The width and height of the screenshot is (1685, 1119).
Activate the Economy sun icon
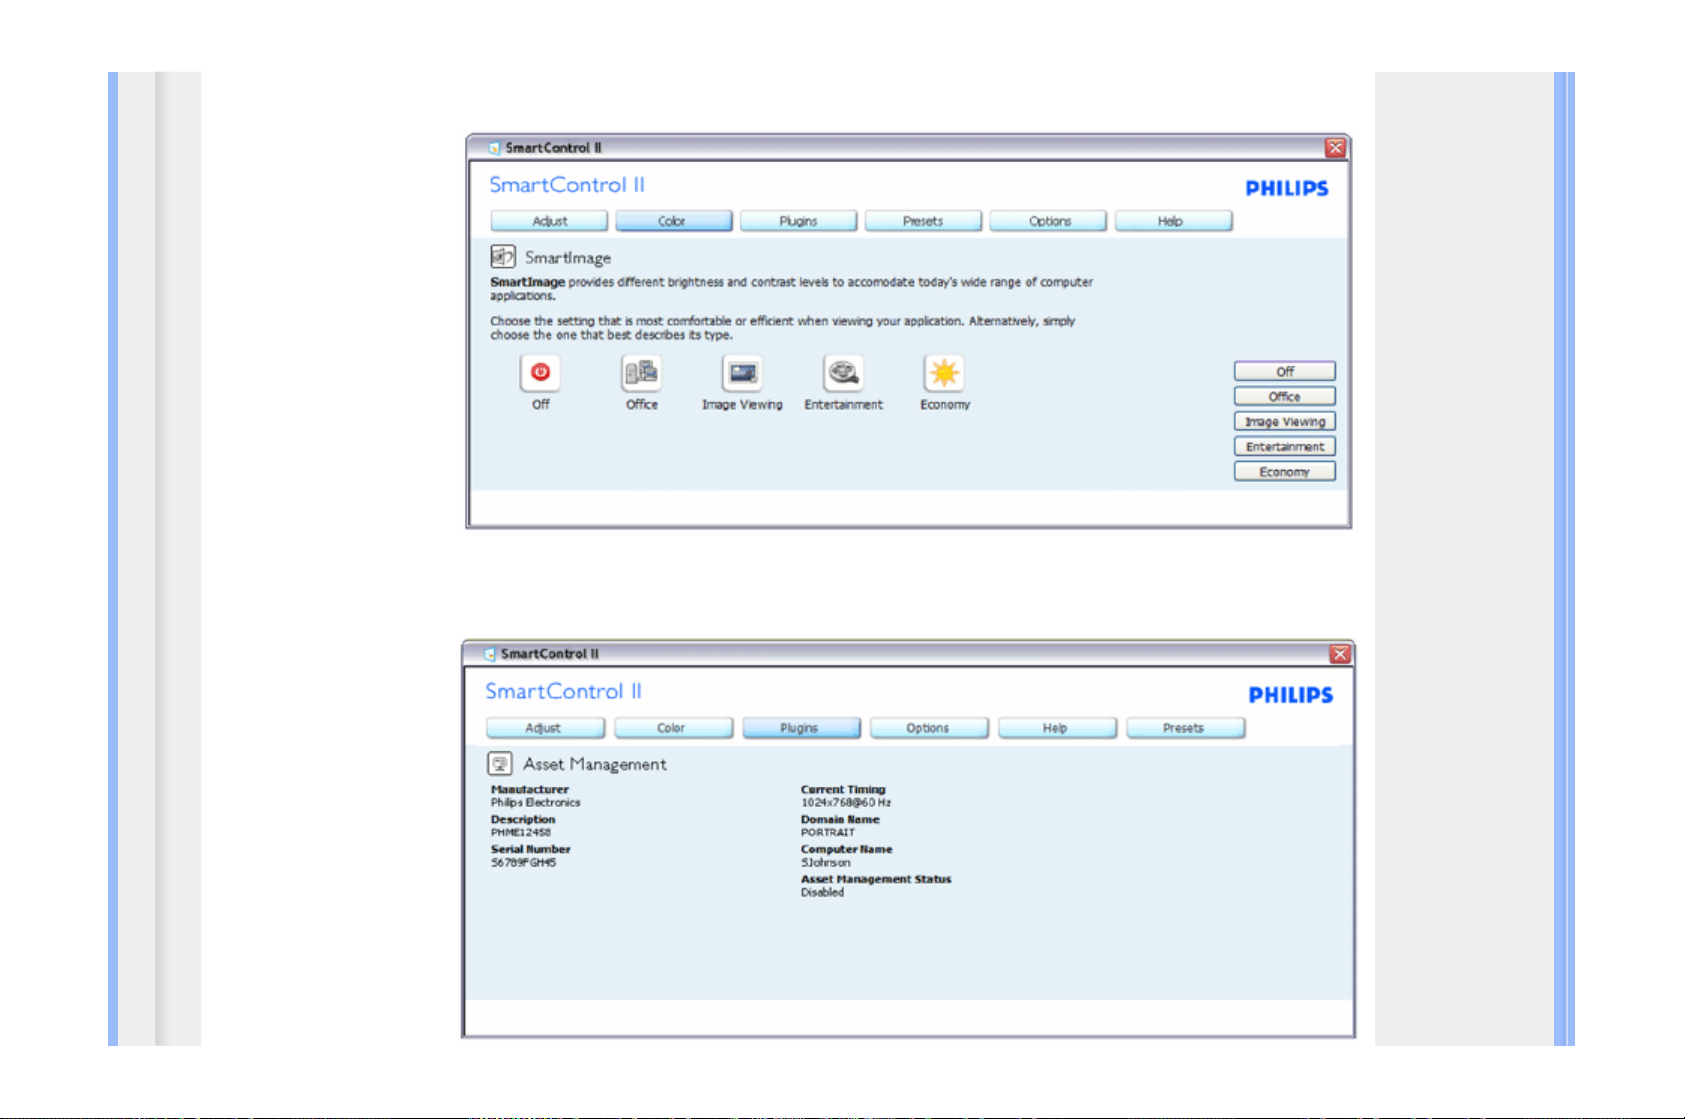point(944,373)
